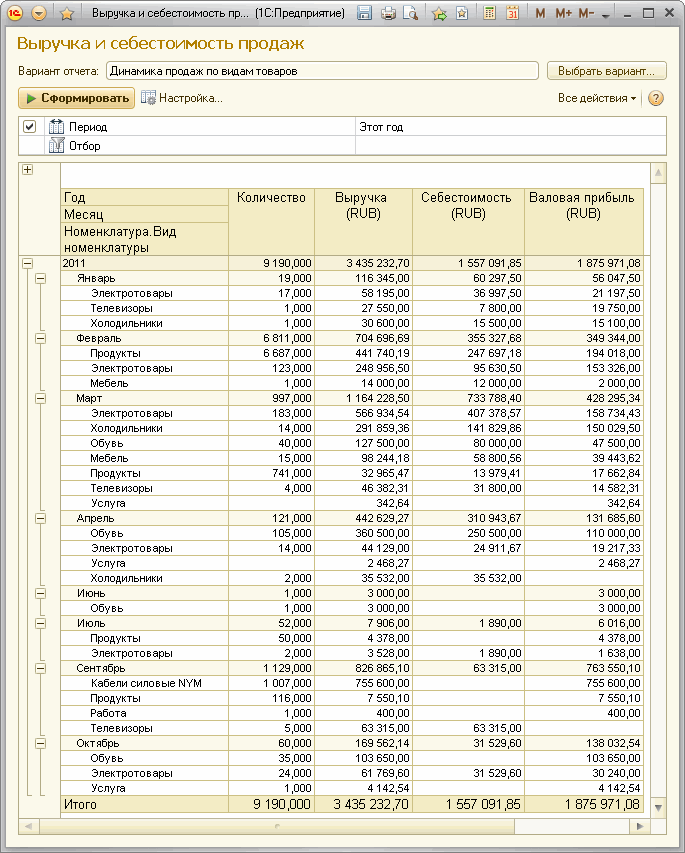The height and width of the screenshot is (853, 685).
Task: Collapse the Сентябрь month group
Action: [x=41, y=668]
